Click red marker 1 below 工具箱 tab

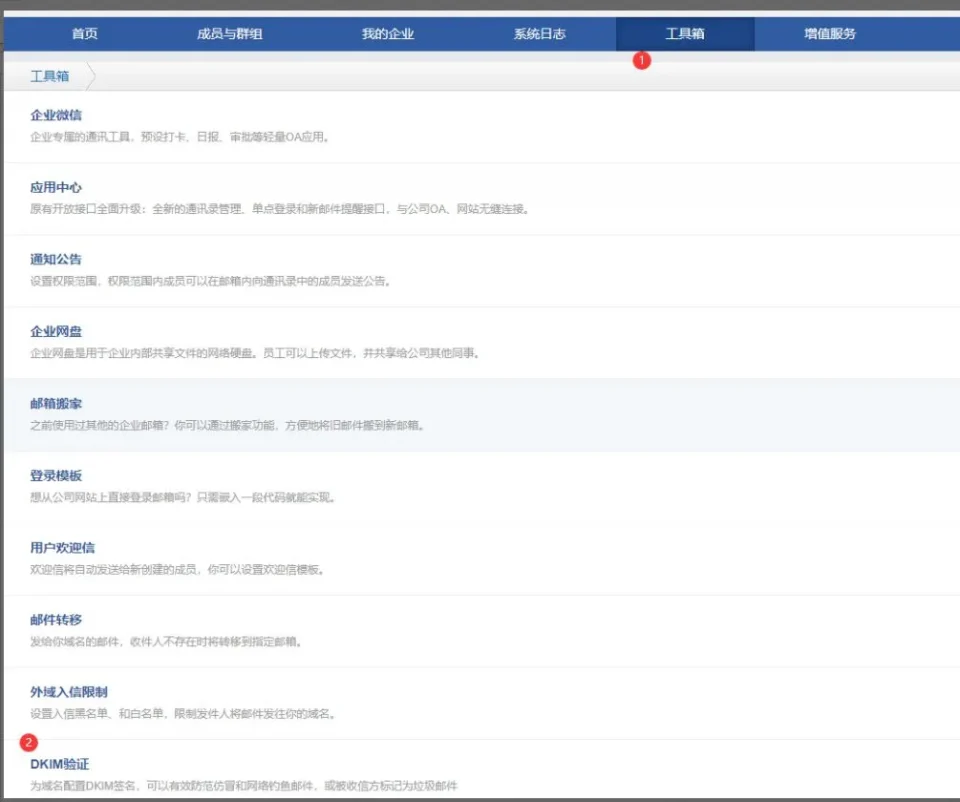[x=642, y=60]
